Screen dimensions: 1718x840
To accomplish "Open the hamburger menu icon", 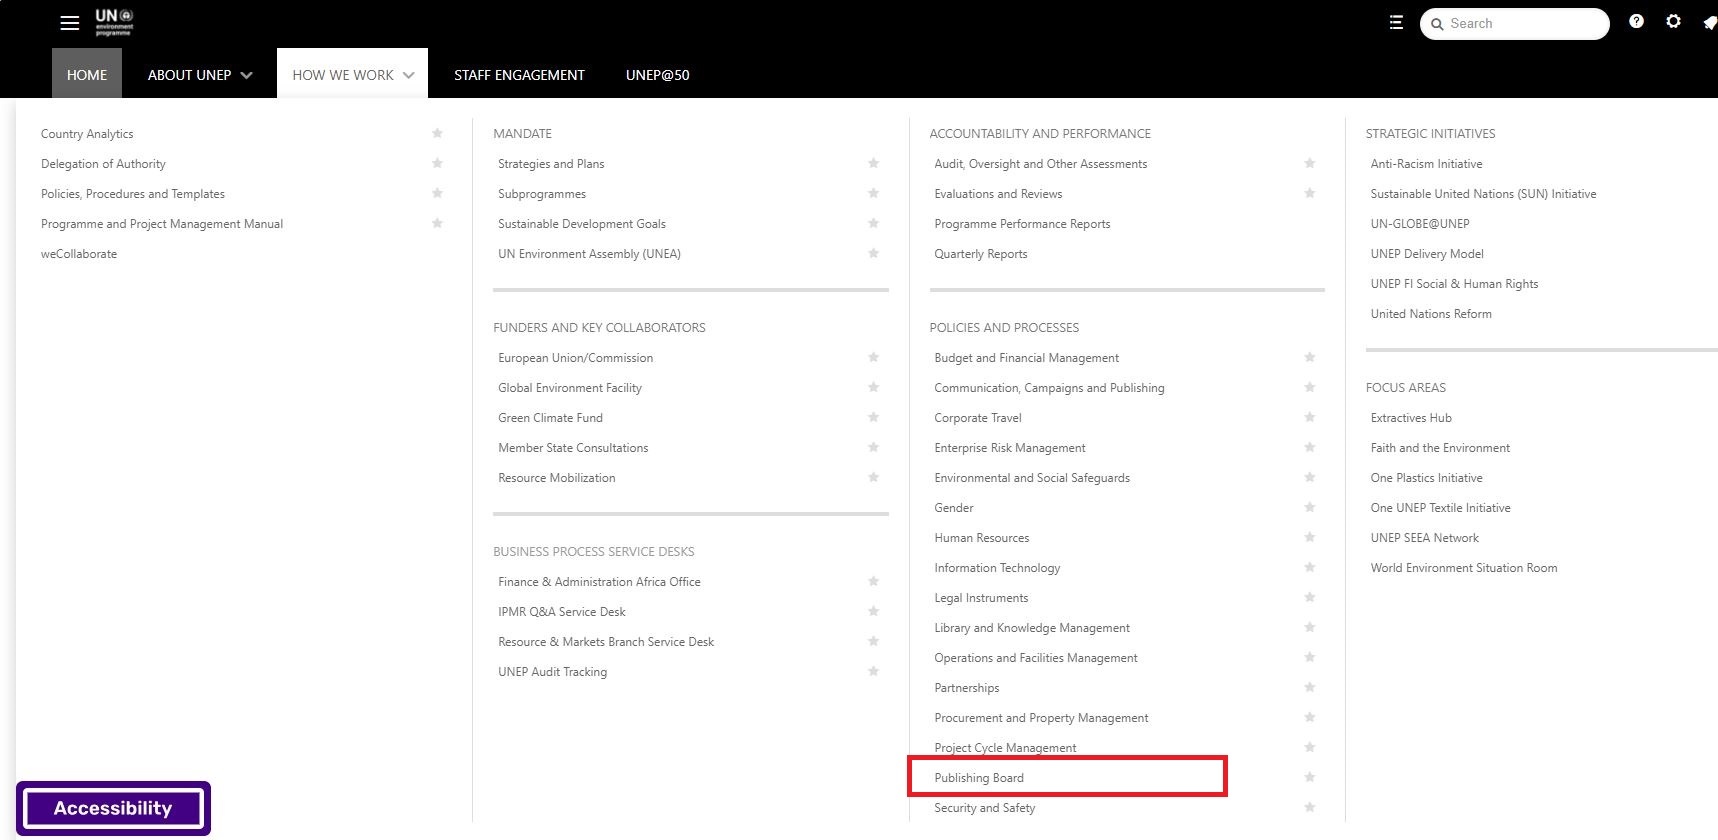I will click(69, 23).
